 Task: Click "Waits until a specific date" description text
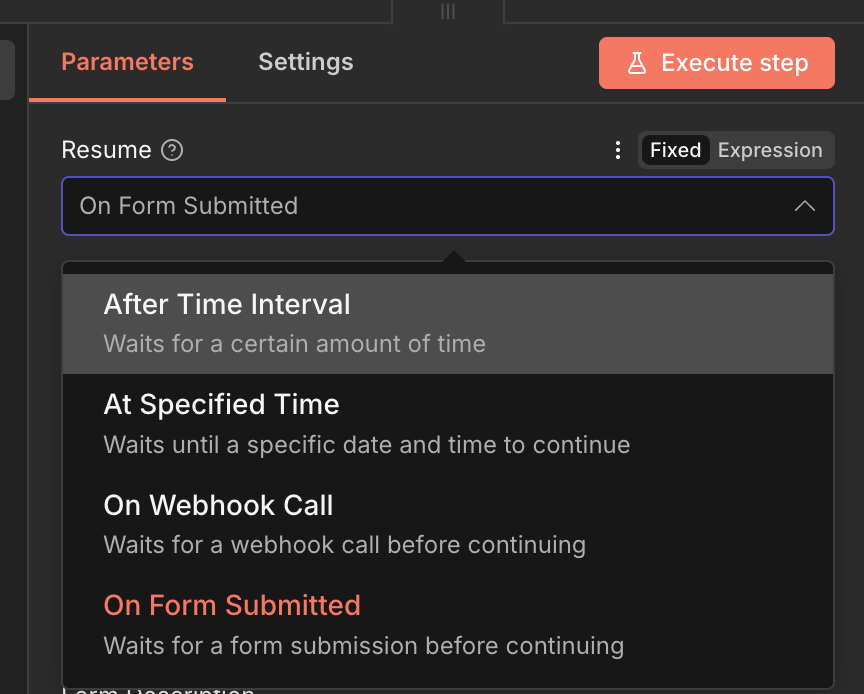[366, 444]
